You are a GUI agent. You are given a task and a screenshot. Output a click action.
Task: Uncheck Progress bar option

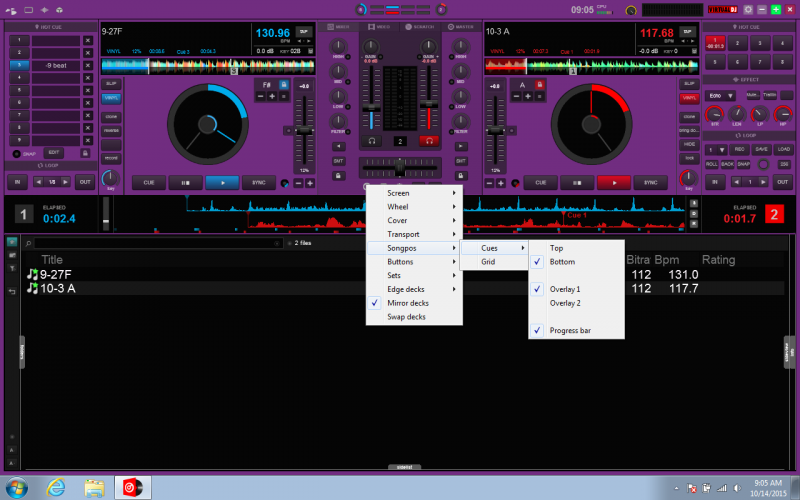click(x=577, y=331)
